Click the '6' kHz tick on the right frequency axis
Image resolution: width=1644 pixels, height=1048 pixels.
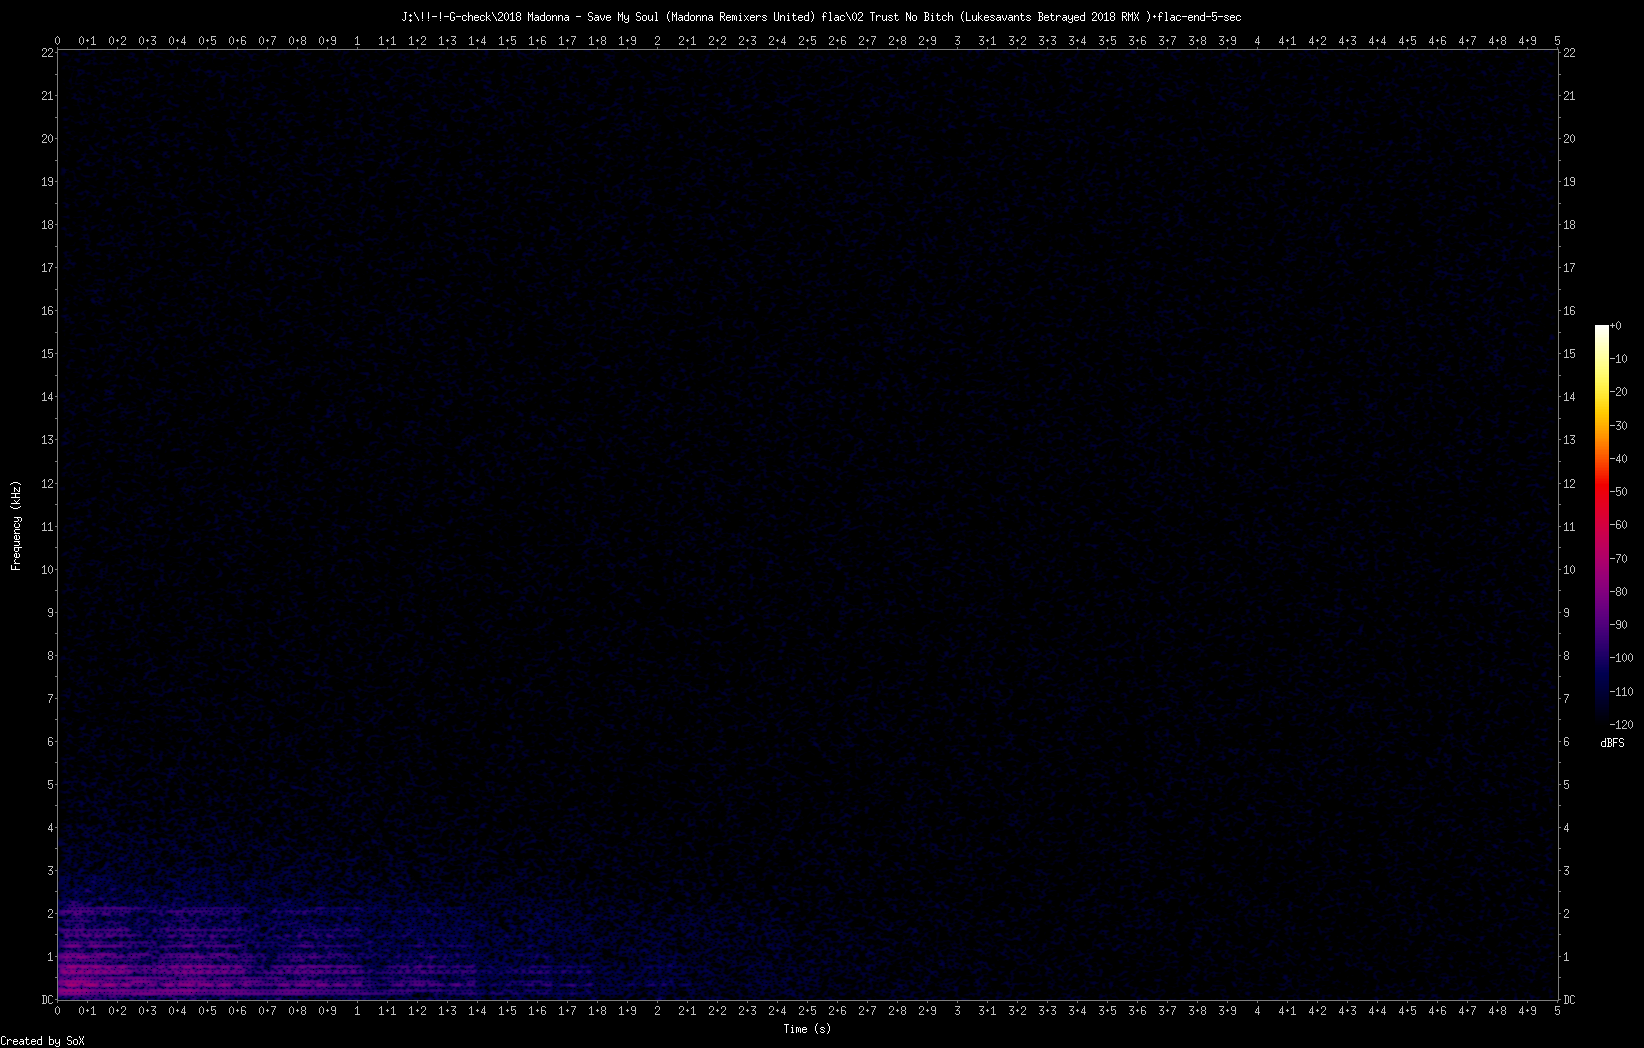[1567, 742]
